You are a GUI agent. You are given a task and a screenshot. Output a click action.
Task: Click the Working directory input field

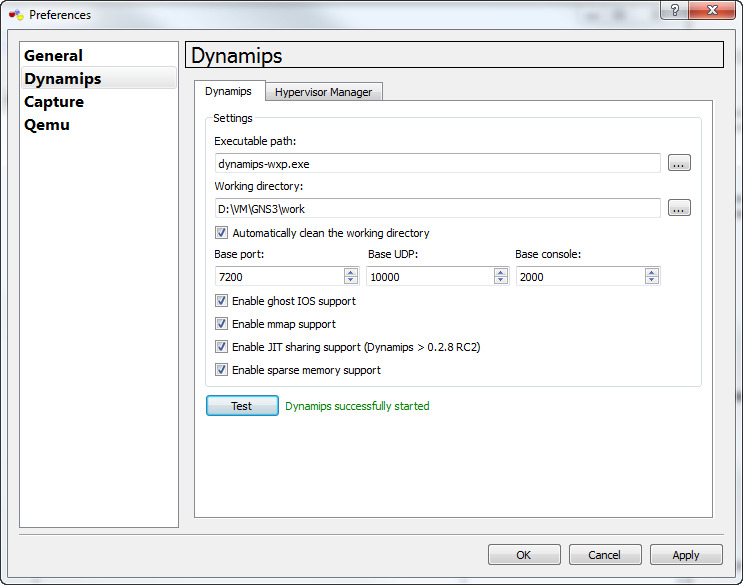click(x=437, y=208)
